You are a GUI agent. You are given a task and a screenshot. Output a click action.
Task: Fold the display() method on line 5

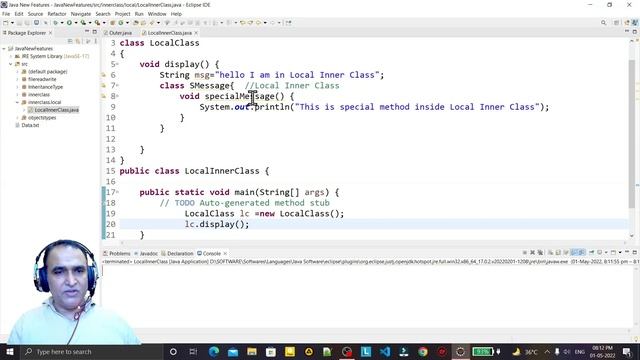118,64
